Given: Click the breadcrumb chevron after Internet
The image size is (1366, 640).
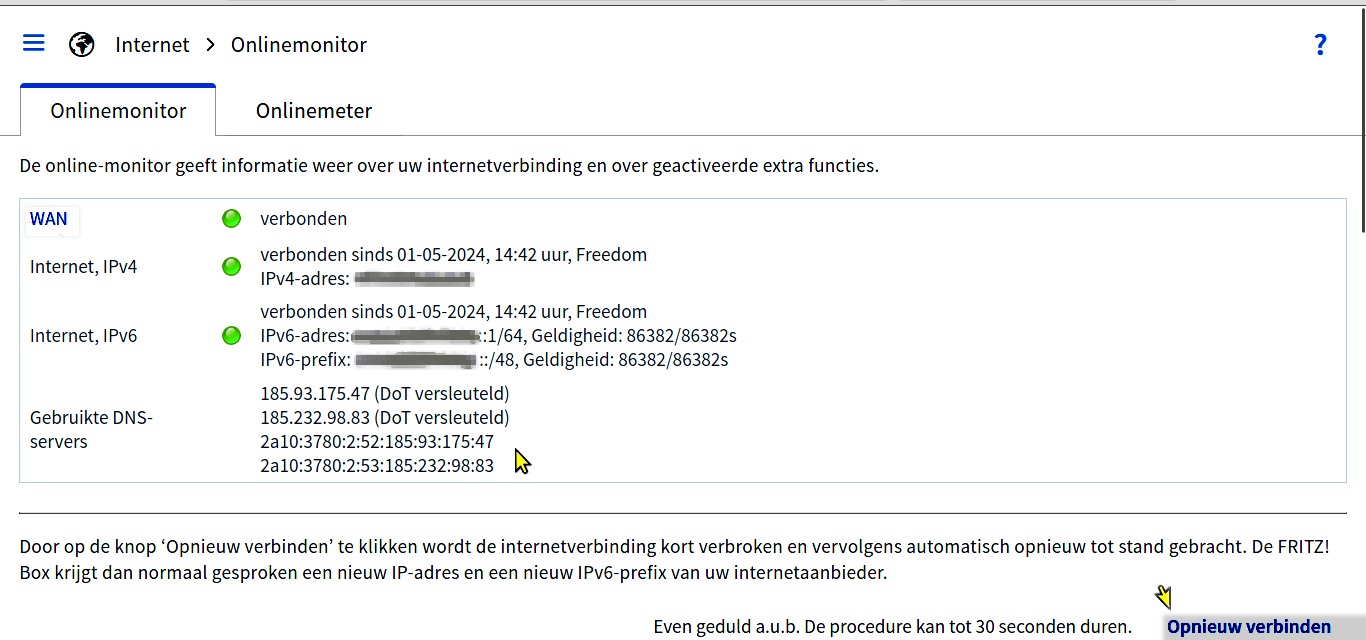Looking at the screenshot, I should click(210, 45).
